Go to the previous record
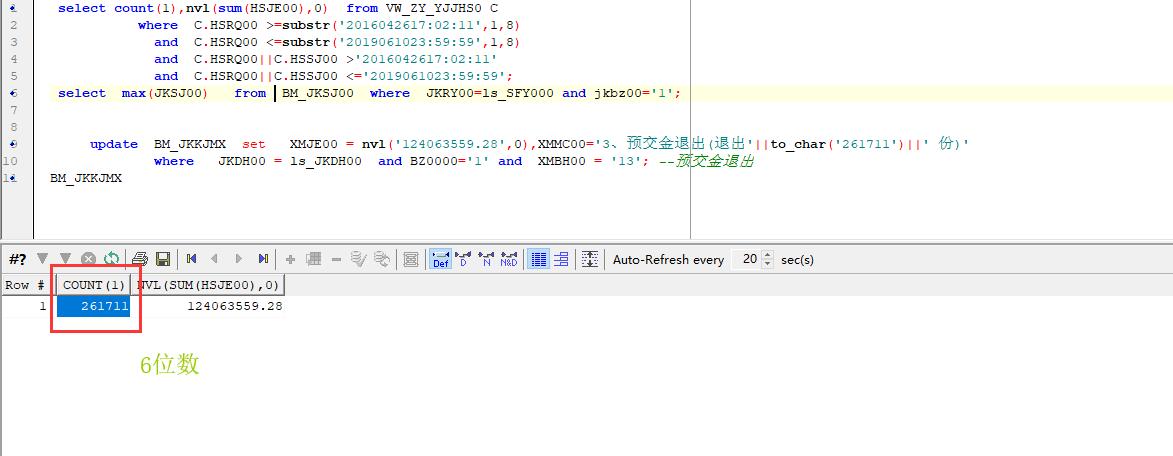The image size is (1173, 456). 214,259
